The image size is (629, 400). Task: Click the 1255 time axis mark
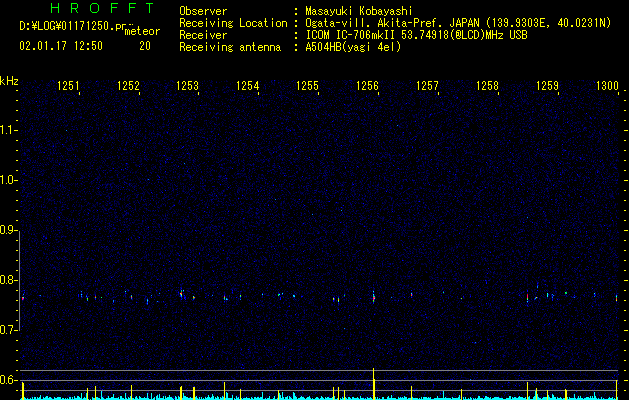[307, 86]
